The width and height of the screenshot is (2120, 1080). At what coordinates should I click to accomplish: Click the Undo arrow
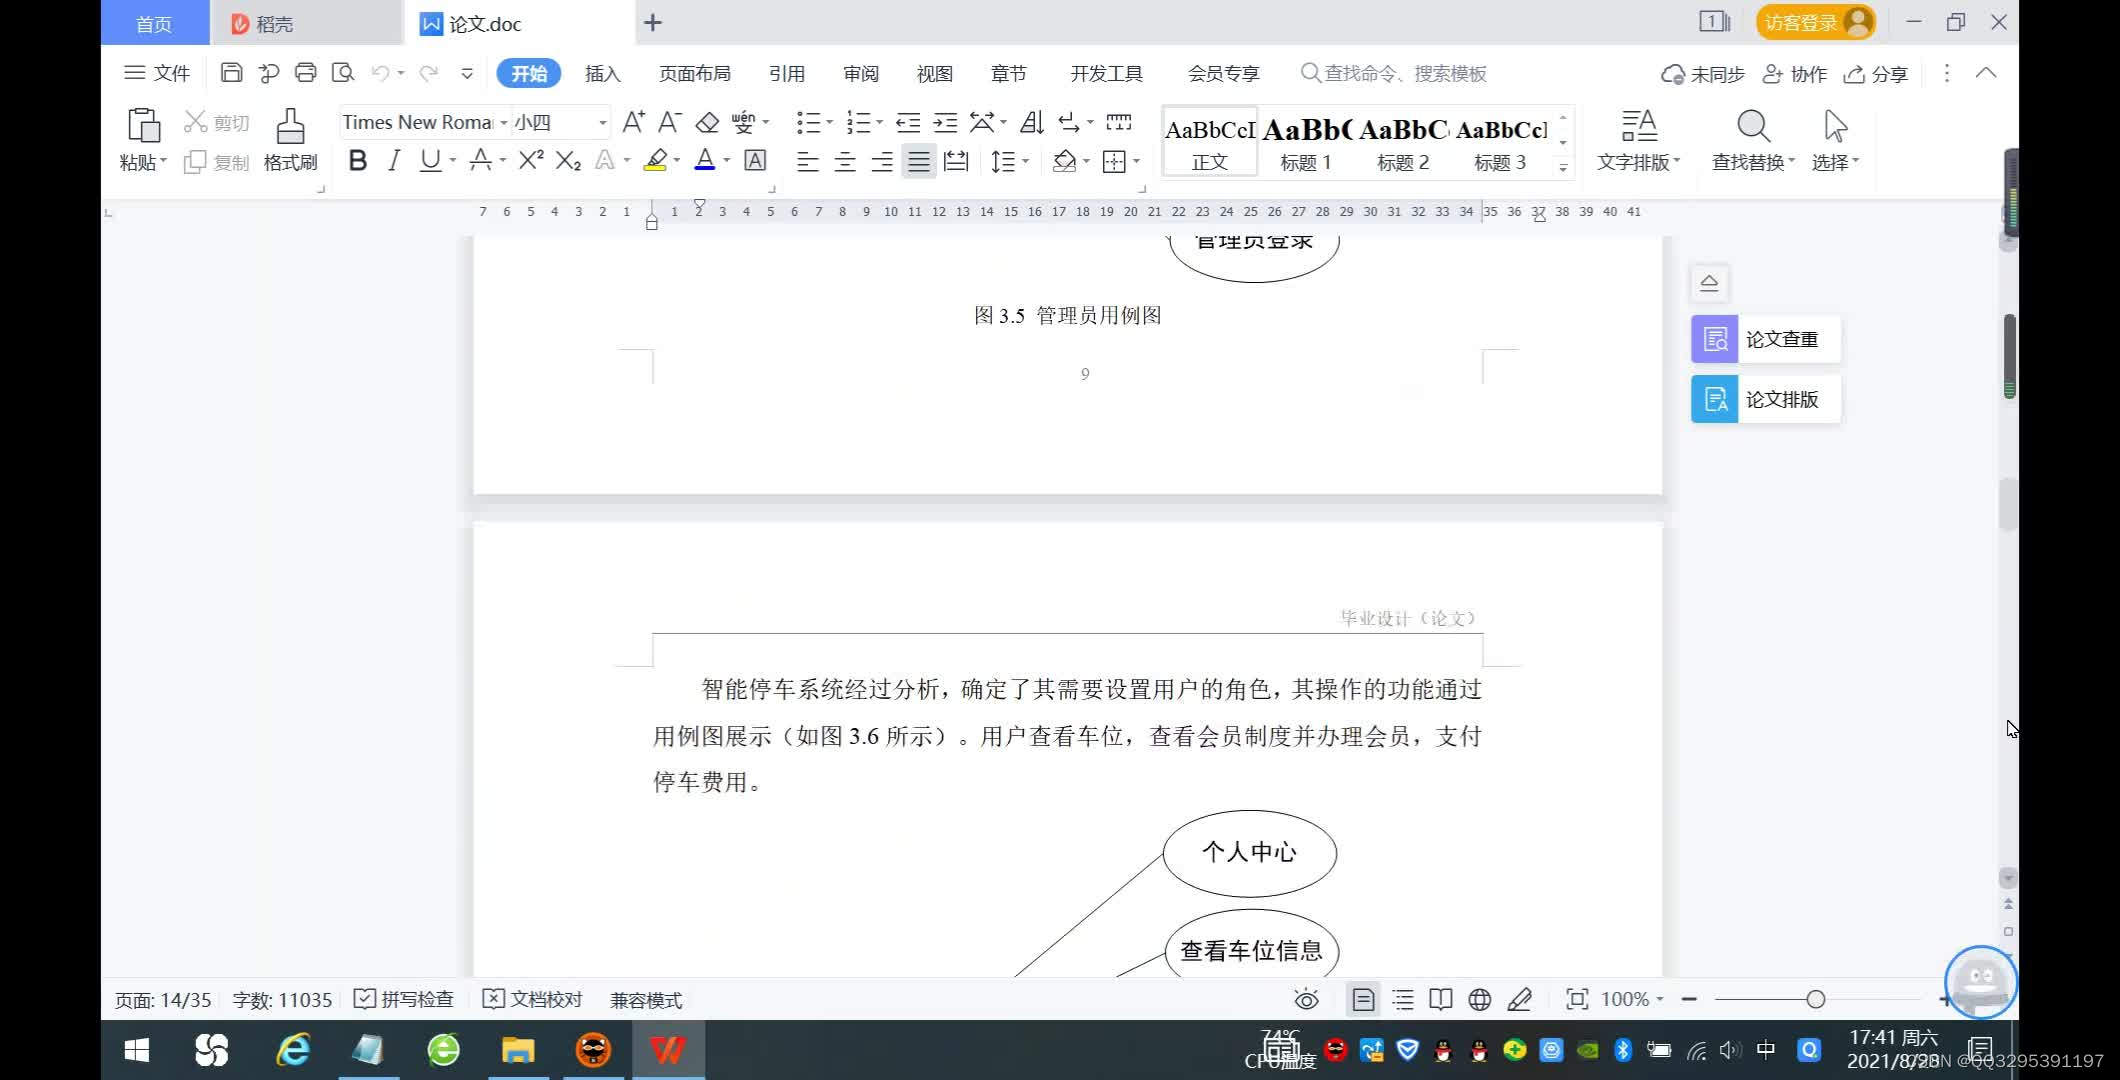coord(380,73)
